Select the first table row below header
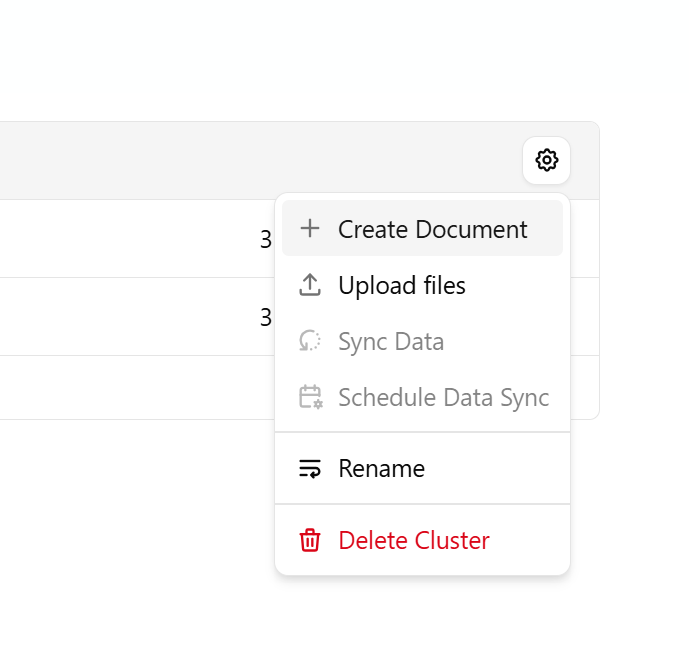The width and height of the screenshot is (689, 672). [x=130, y=239]
